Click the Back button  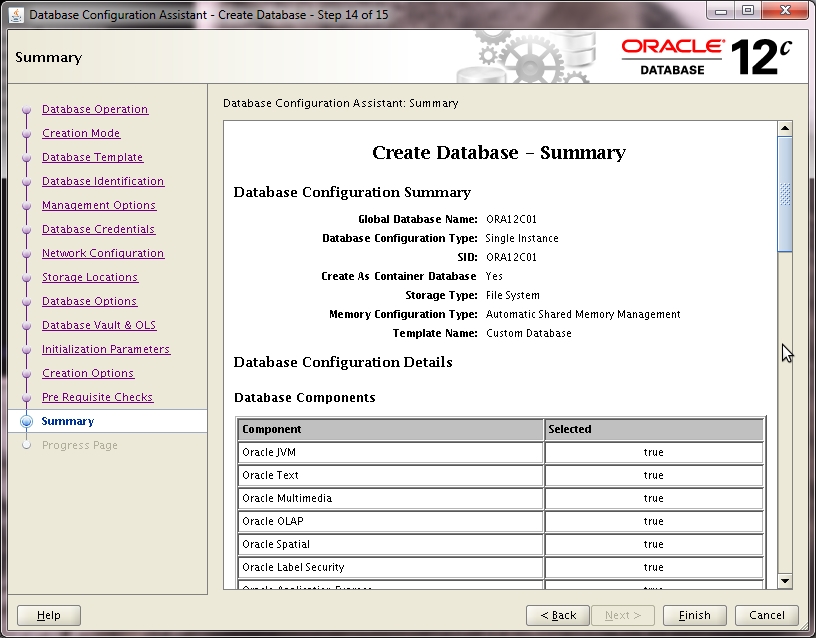[x=558, y=615]
